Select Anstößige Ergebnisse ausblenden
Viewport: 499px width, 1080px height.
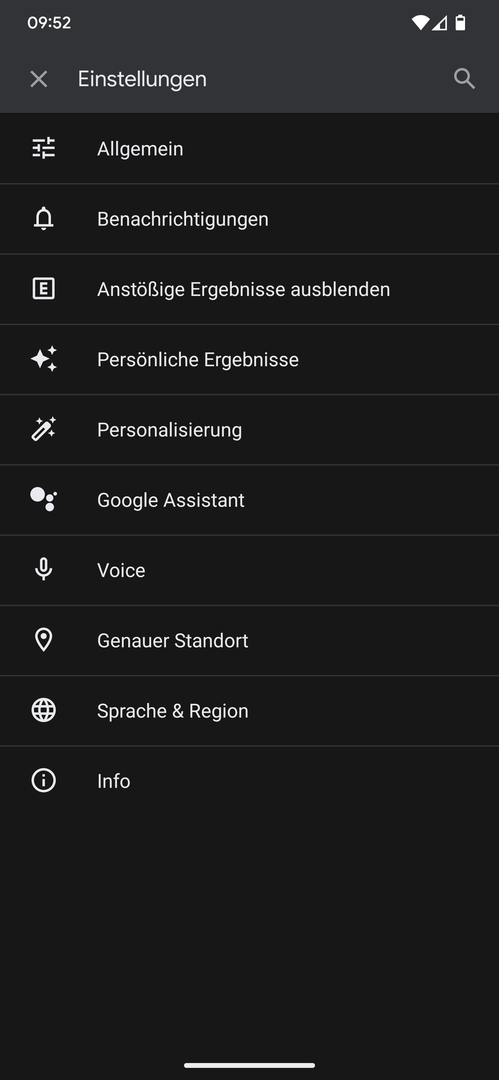[250, 289]
